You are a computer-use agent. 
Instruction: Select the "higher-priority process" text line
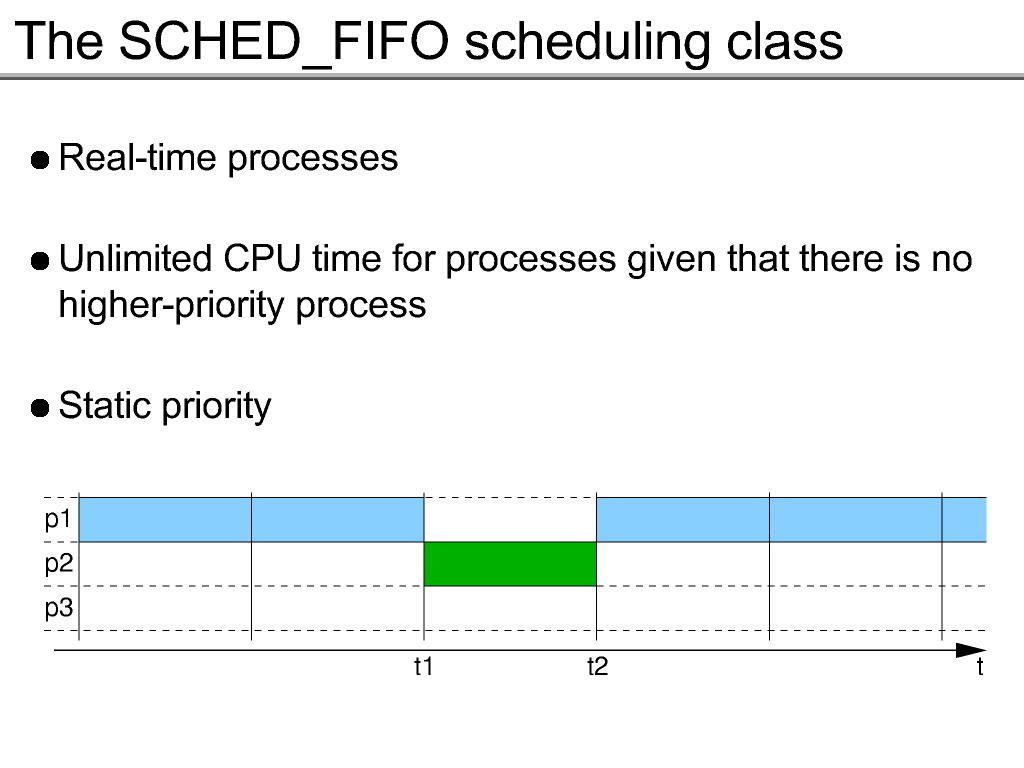(242, 304)
